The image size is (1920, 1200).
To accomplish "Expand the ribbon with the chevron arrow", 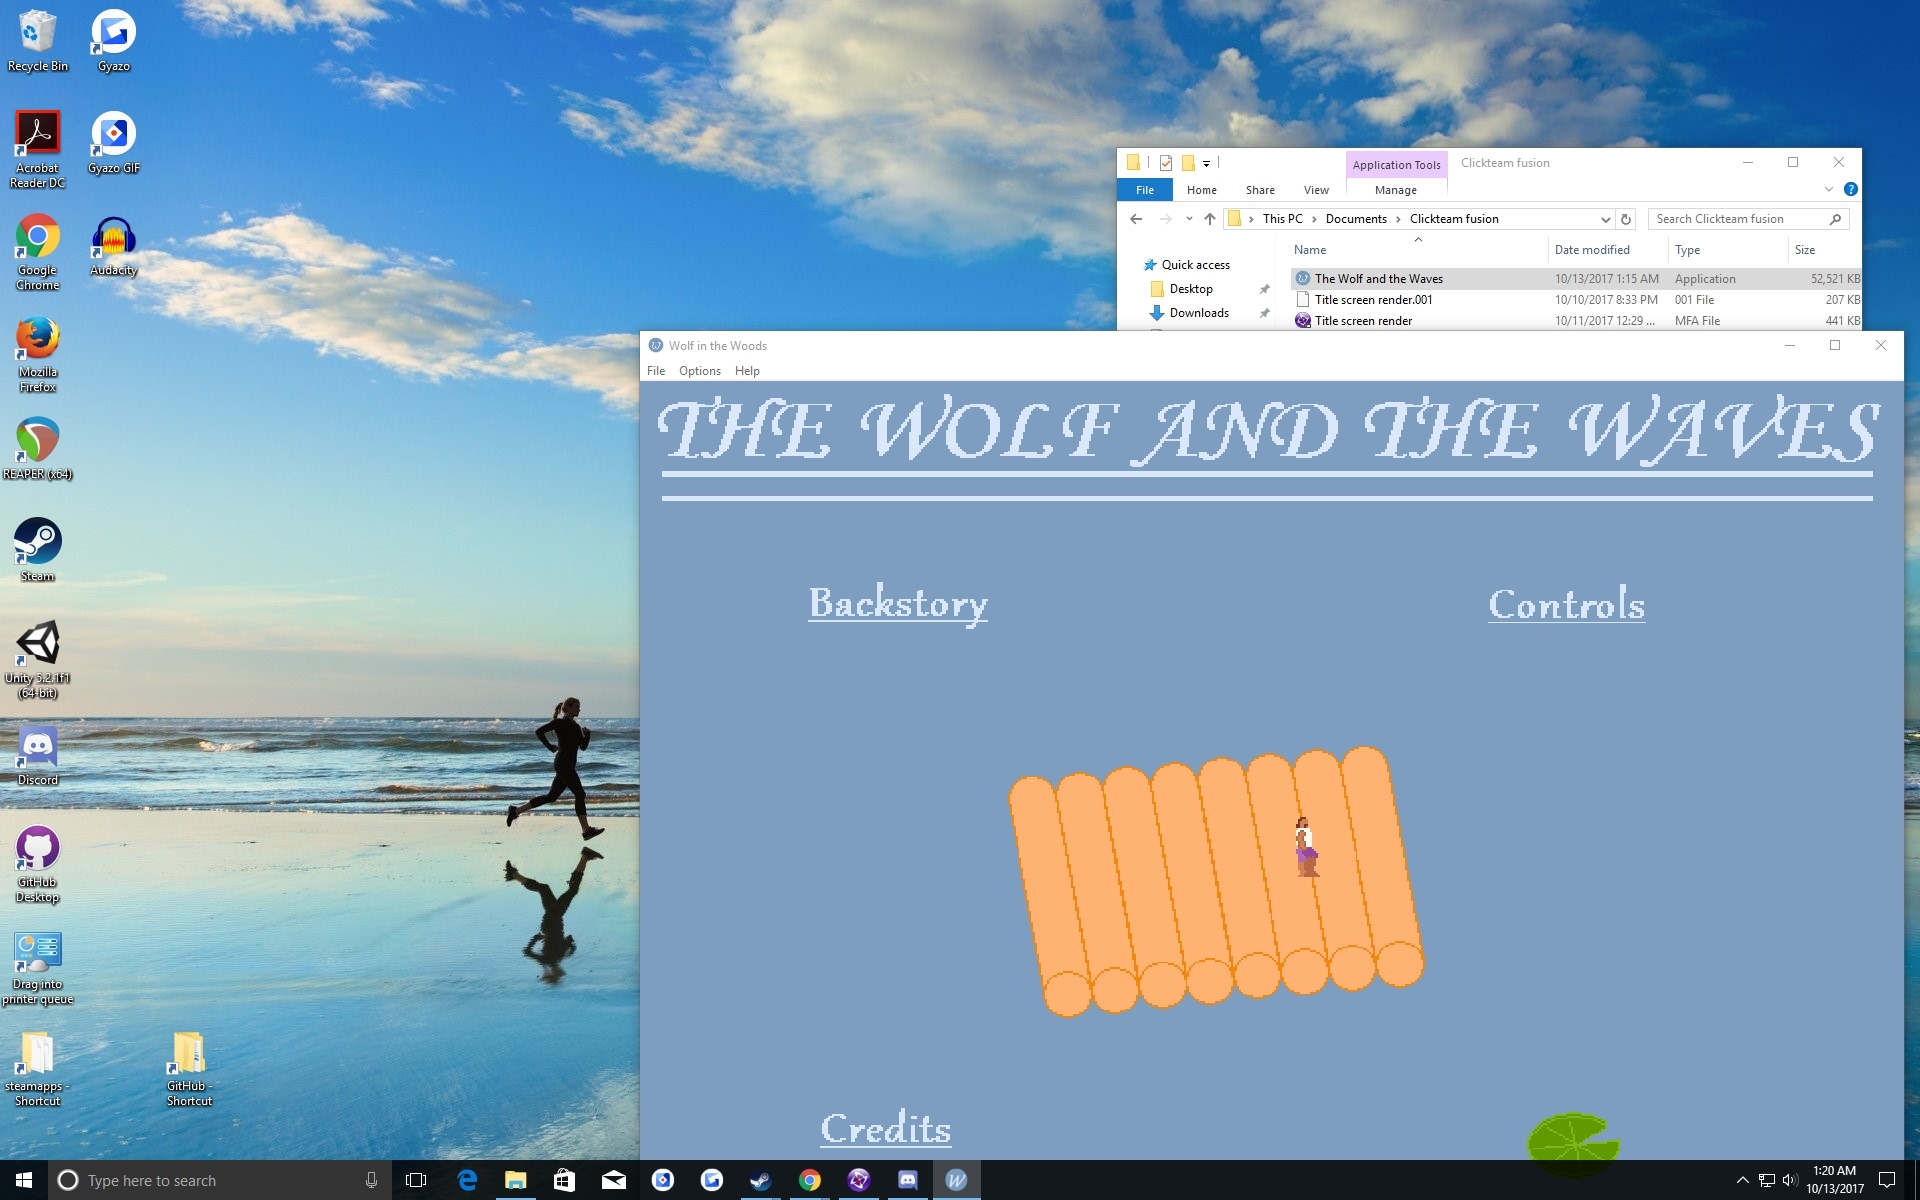I will coord(1828,189).
